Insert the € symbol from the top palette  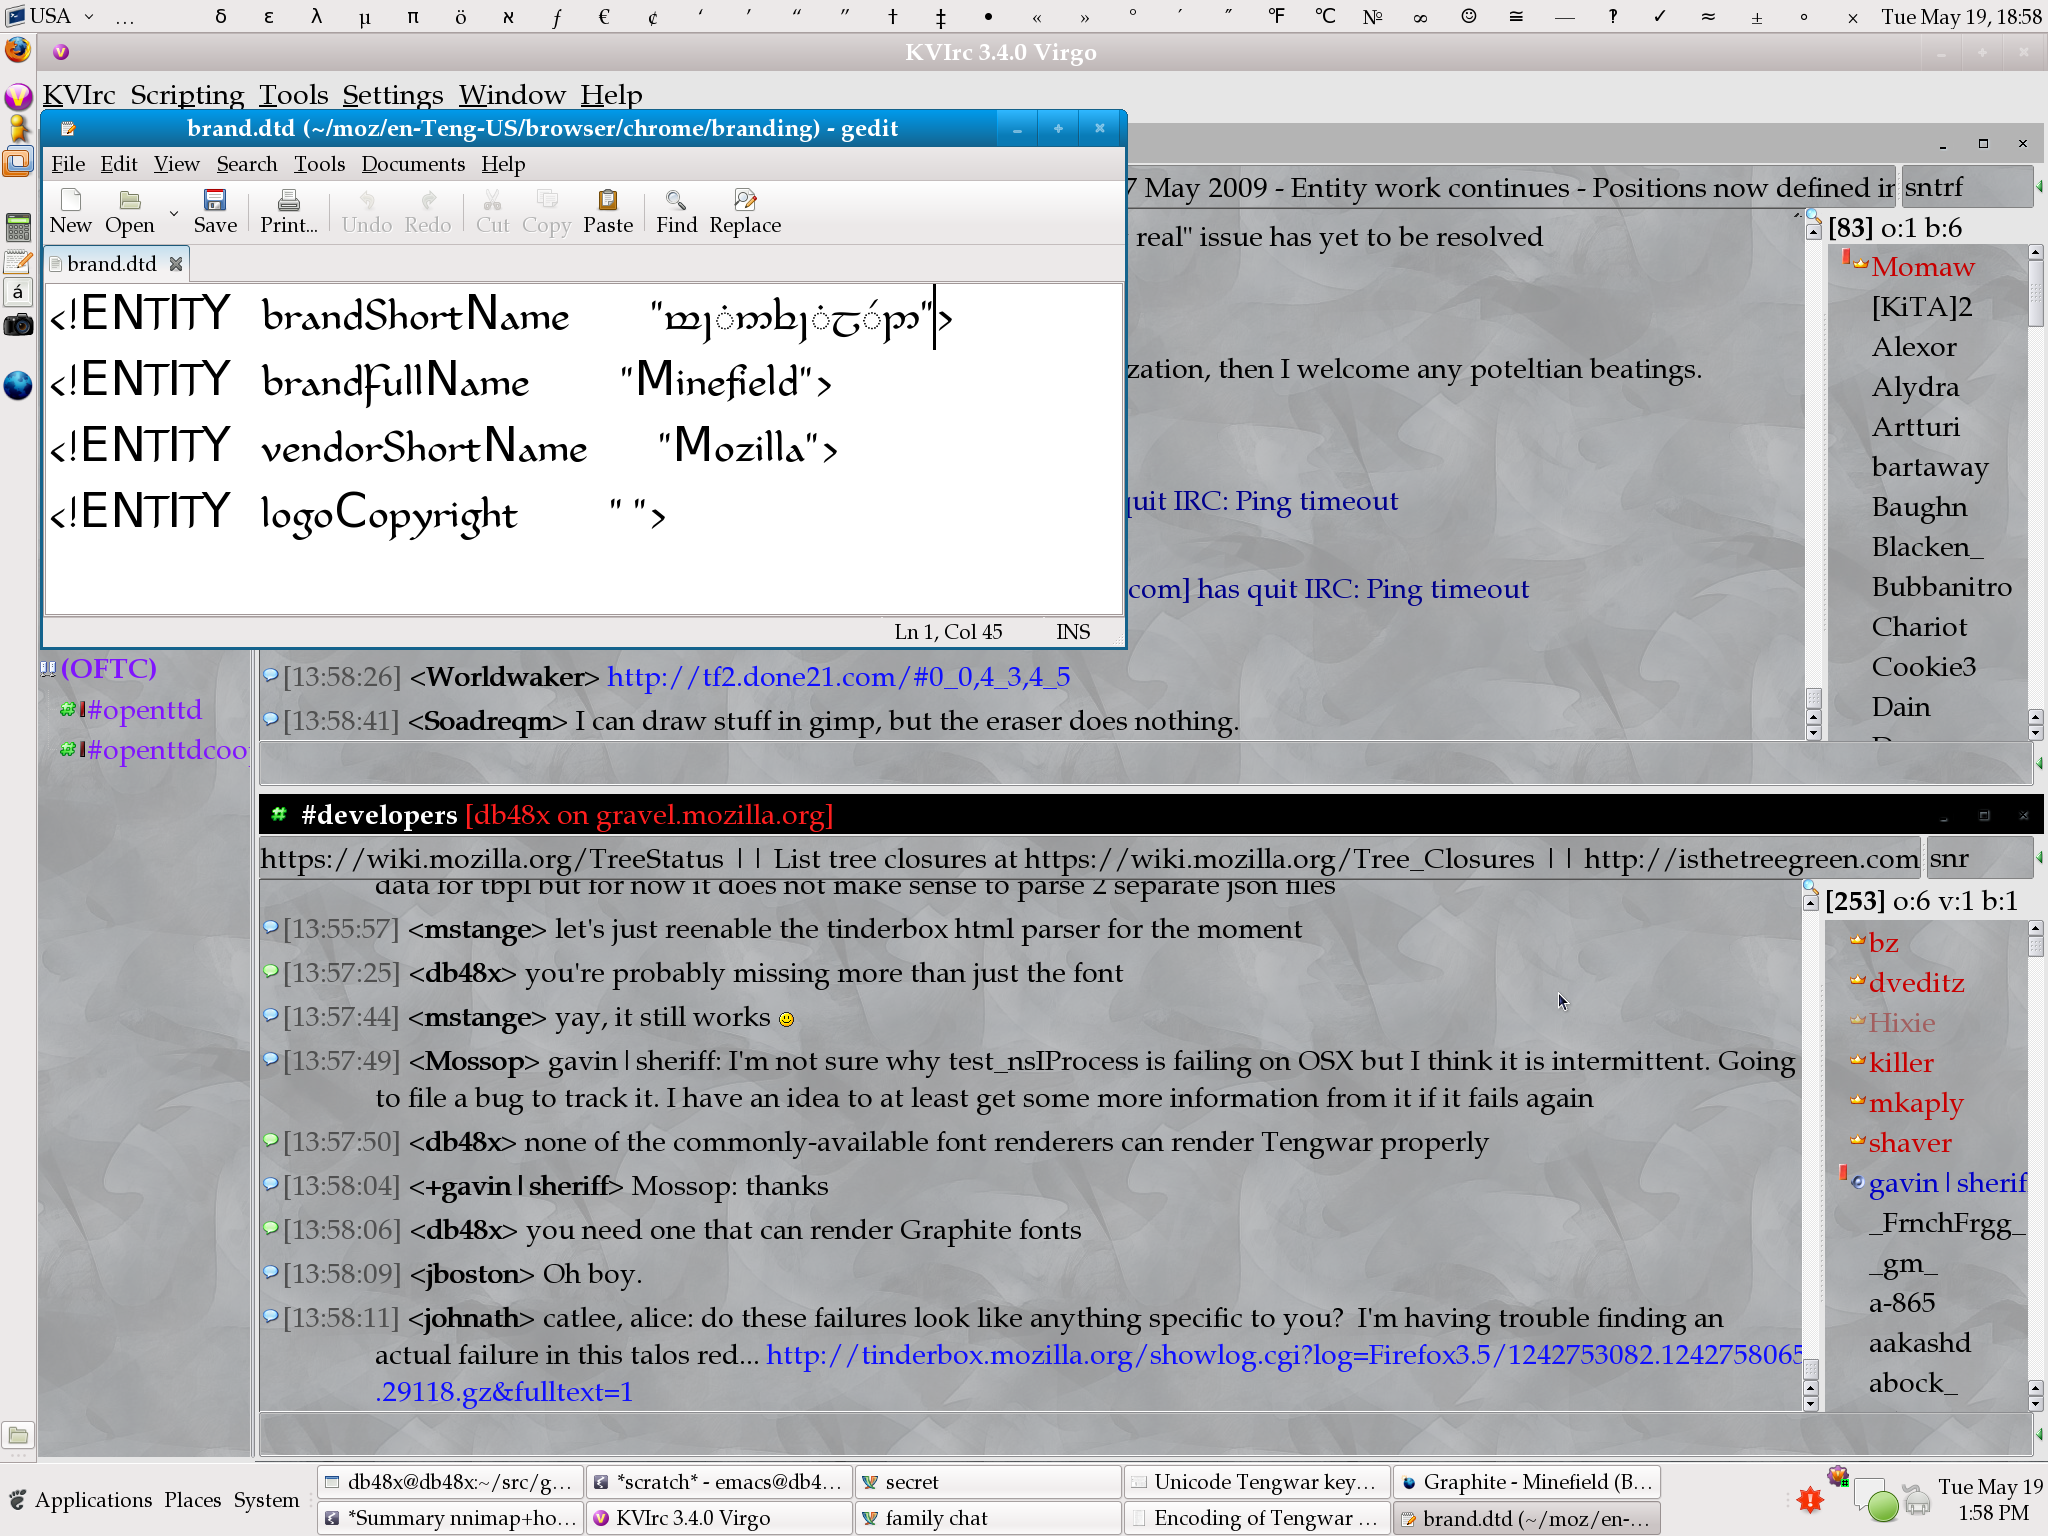(604, 17)
